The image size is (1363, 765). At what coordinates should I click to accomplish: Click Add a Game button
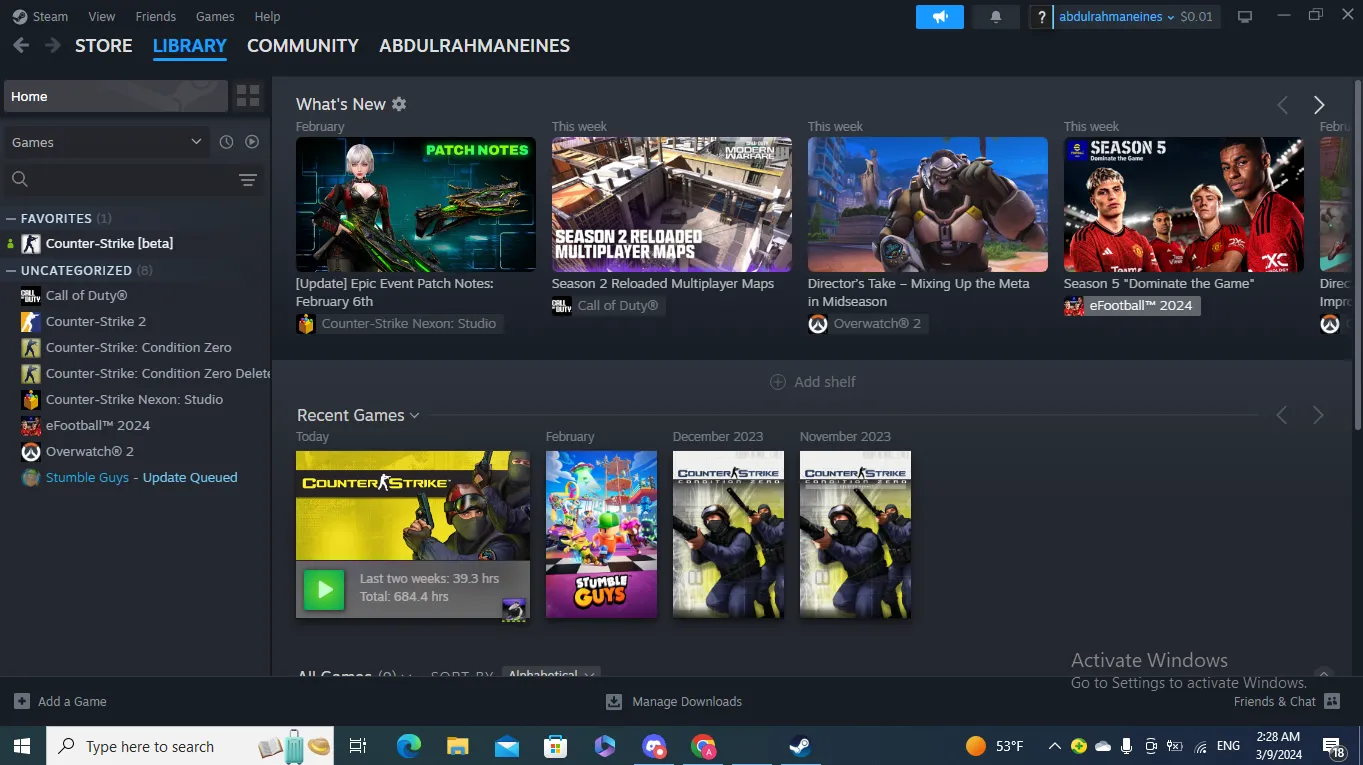point(61,701)
